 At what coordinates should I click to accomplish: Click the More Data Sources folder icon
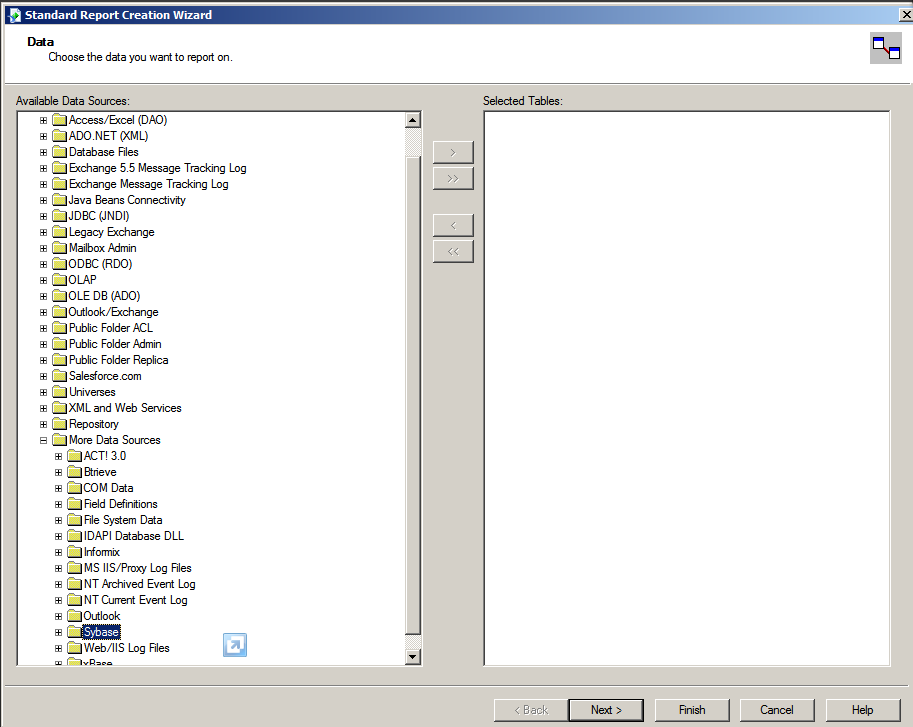(x=59, y=440)
